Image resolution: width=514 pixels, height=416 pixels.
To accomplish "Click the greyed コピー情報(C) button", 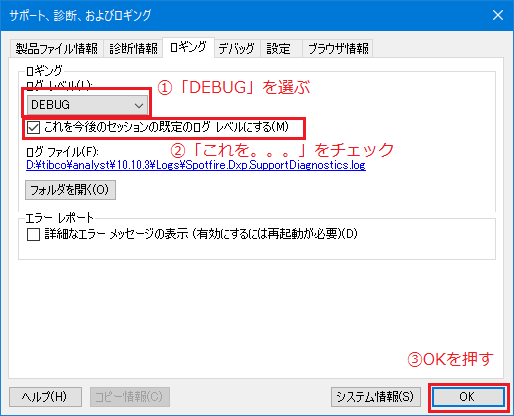I will pos(130,397).
